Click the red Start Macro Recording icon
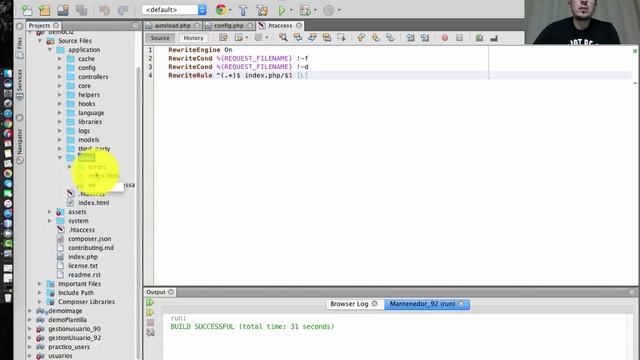The height and width of the screenshot is (360, 640). [445, 38]
